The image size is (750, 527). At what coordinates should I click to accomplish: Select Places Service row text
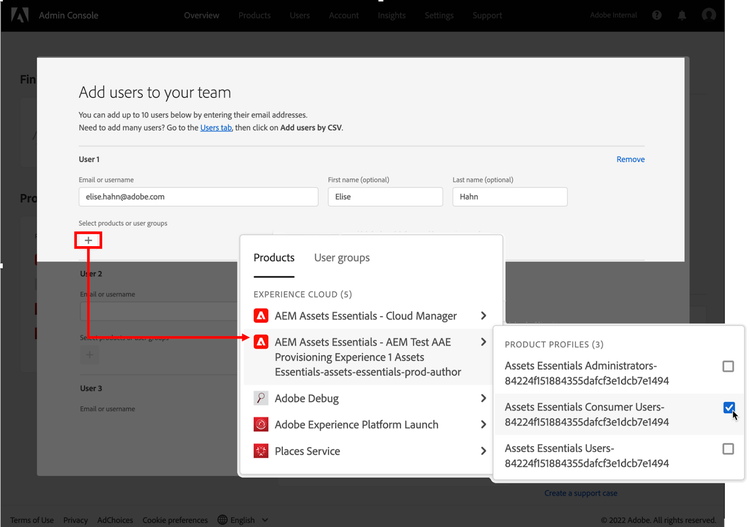pos(307,451)
